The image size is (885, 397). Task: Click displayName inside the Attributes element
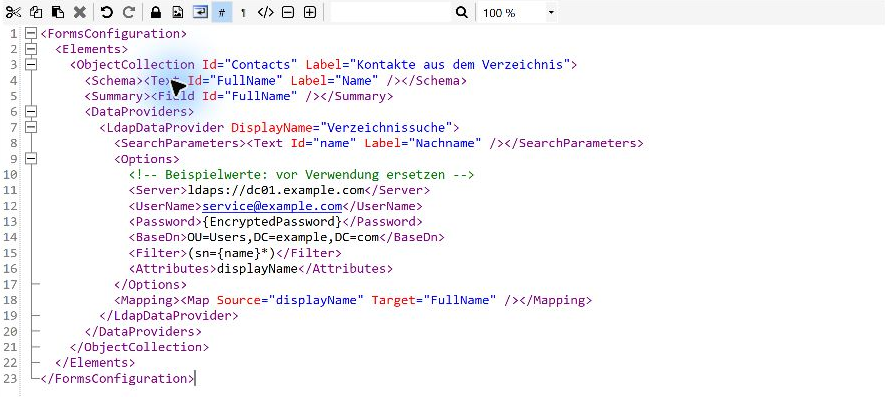point(257,269)
